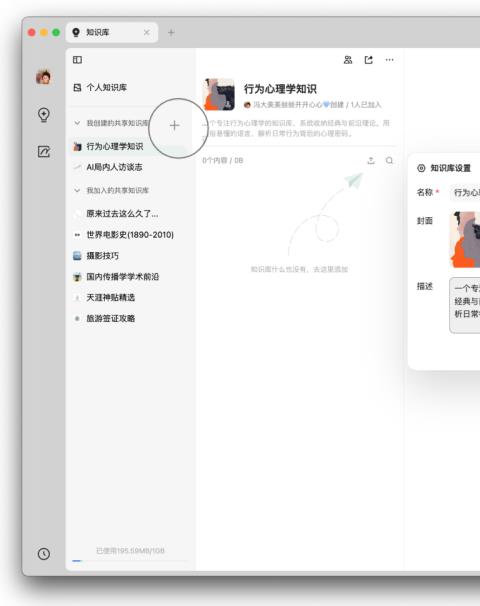The height and width of the screenshot is (606, 480).
Task: Click the search icon in content list
Action: click(x=389, y=160)
